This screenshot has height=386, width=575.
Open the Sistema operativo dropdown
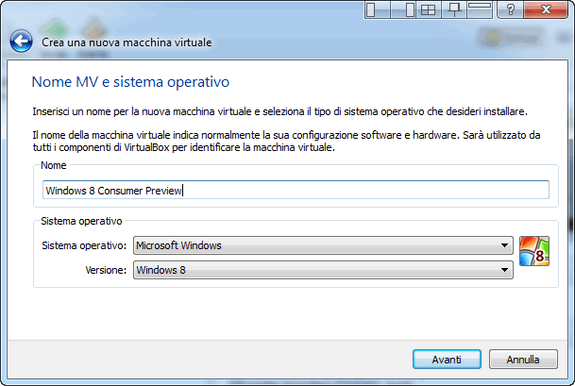tap(323, 245)
